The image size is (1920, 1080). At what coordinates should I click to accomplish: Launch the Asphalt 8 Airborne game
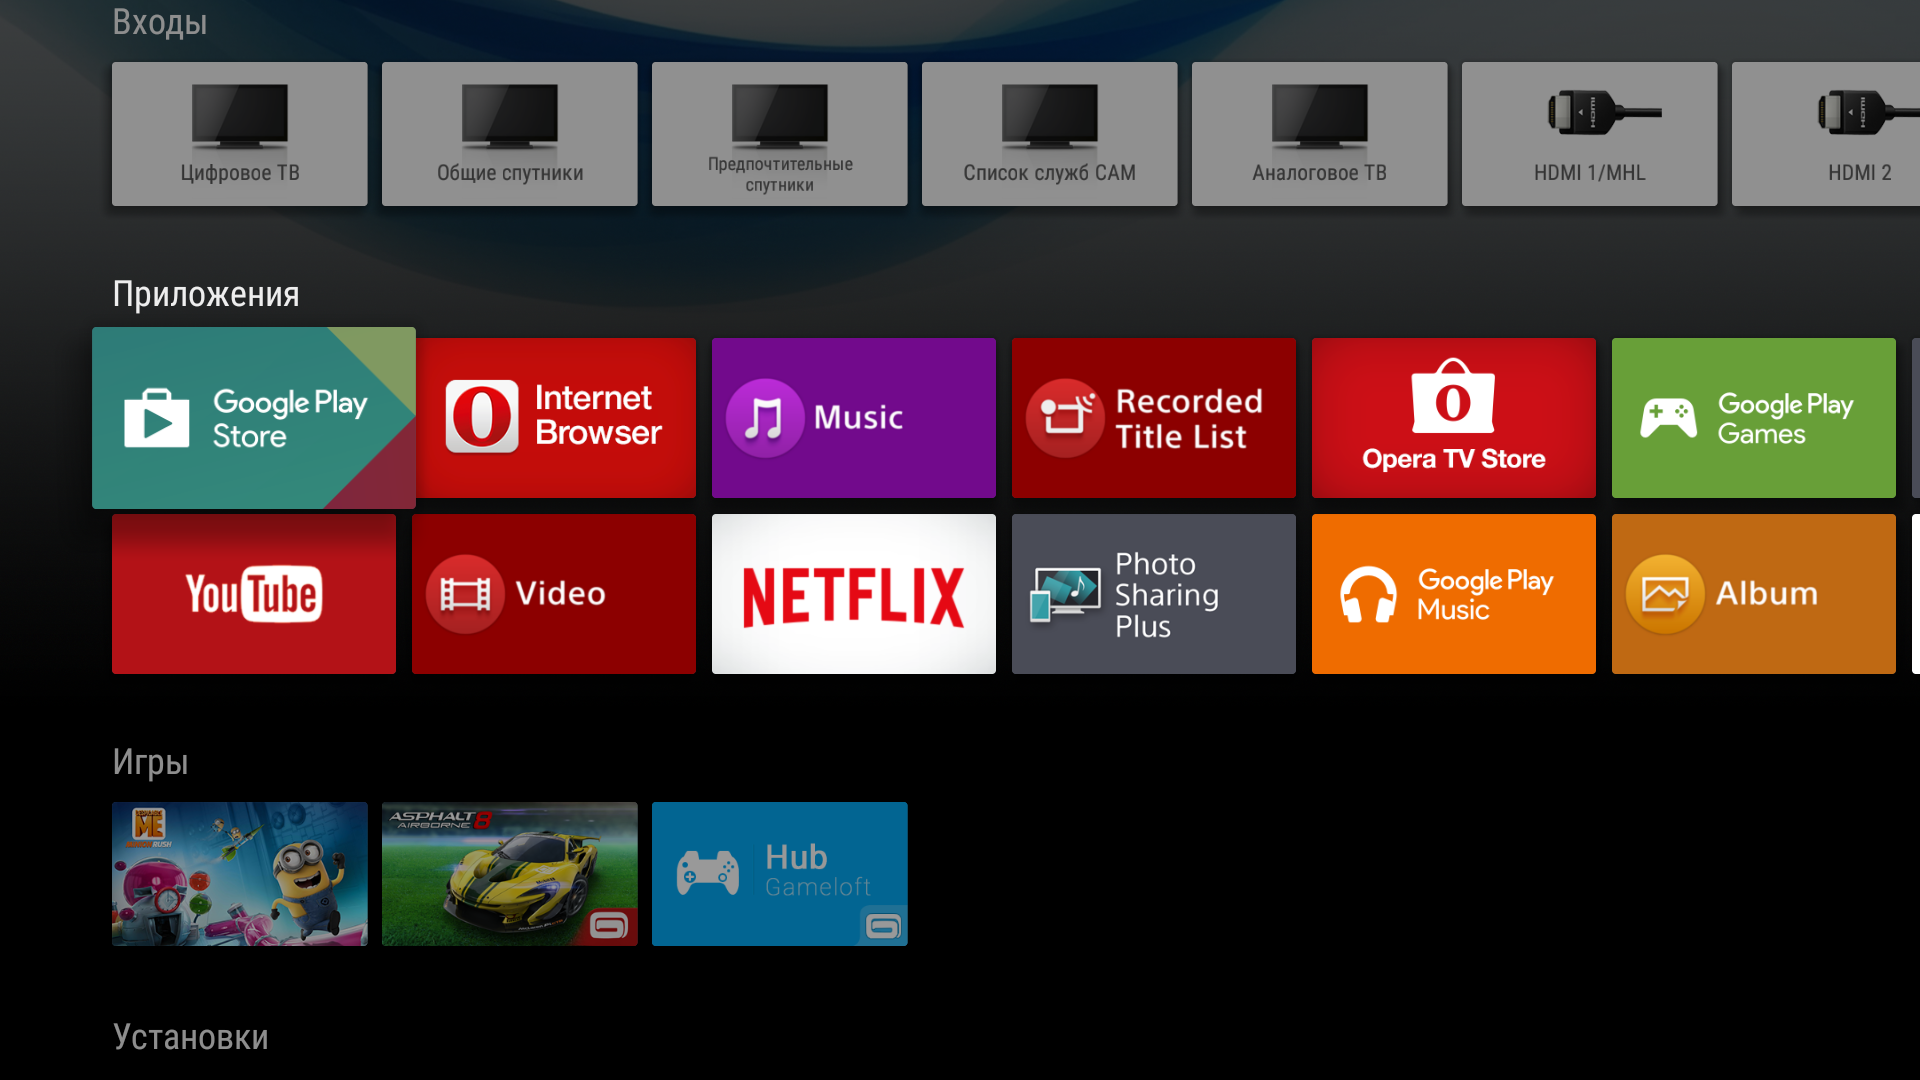(510, 874)
